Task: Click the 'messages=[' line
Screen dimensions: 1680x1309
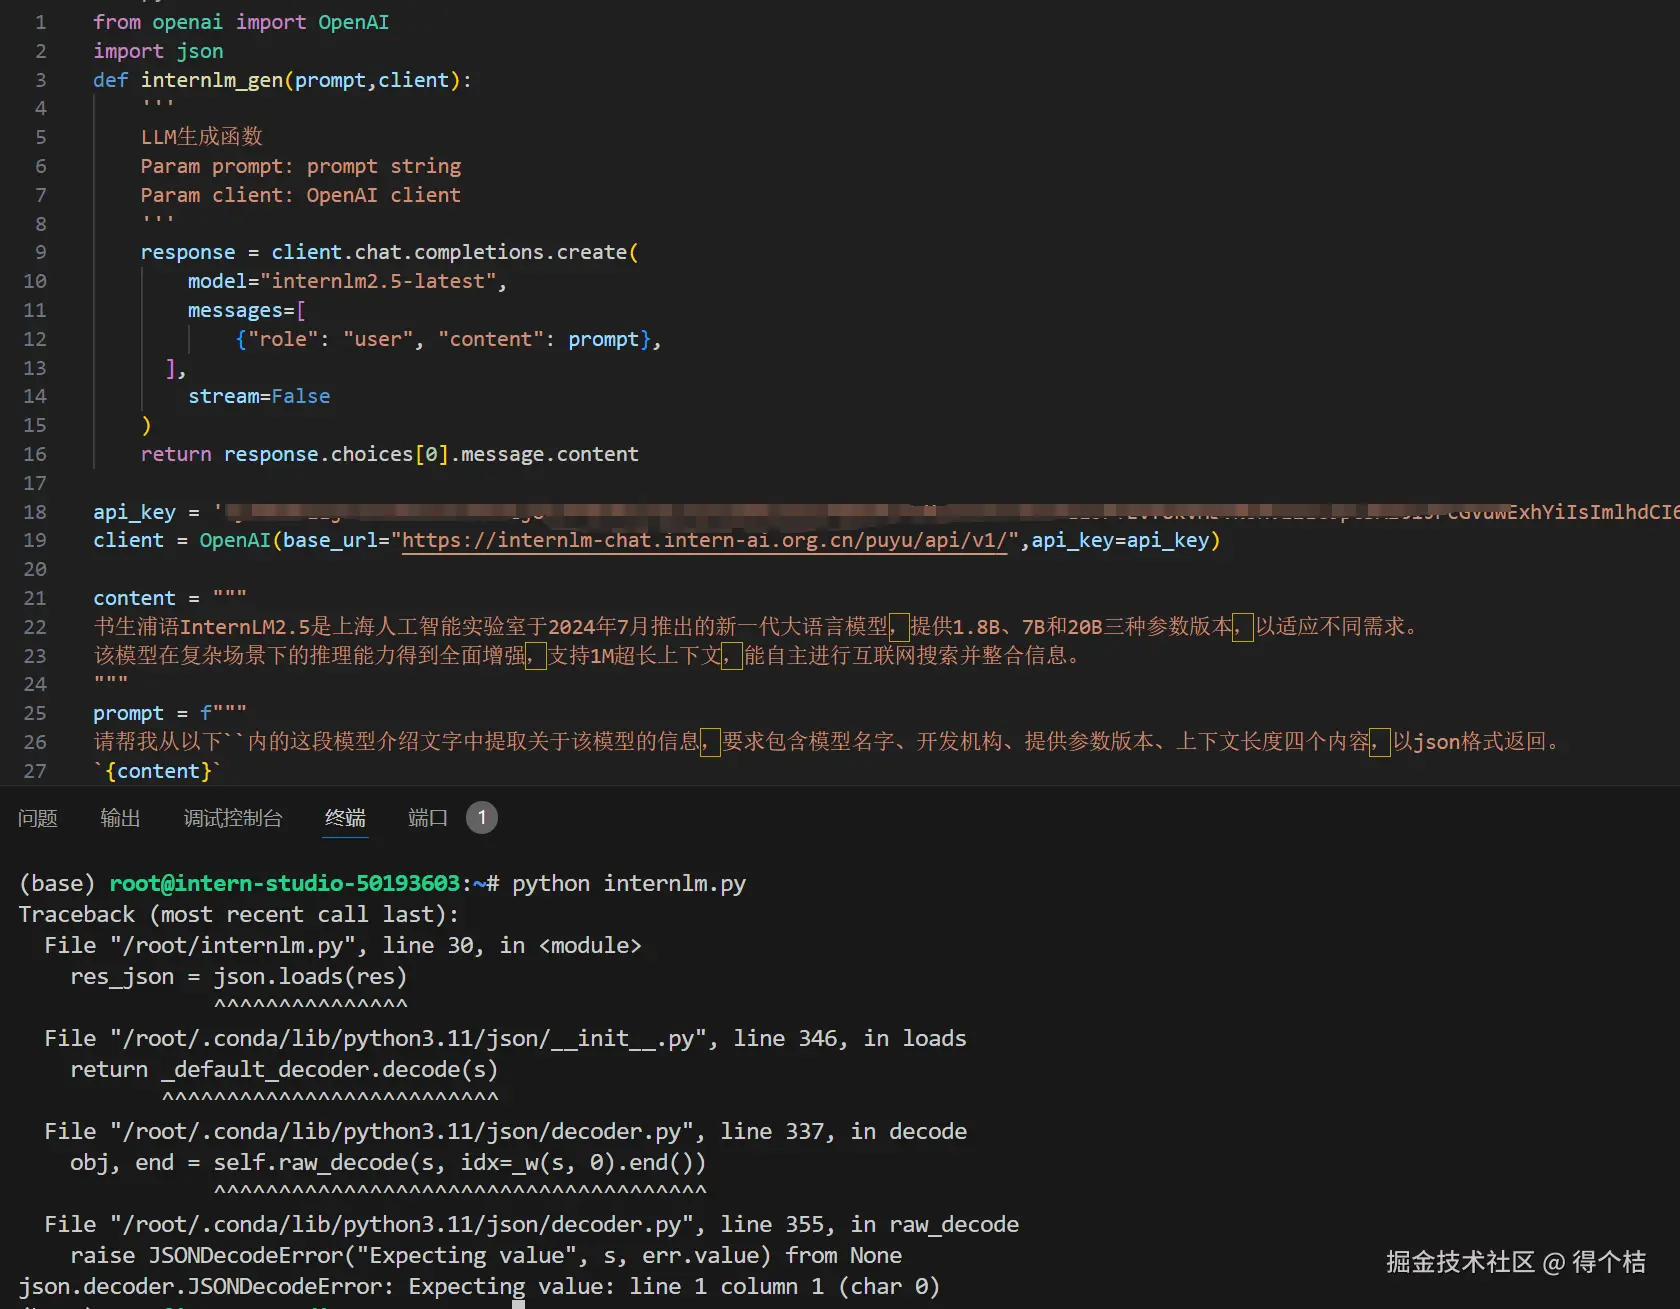Action: pos(247,310)
